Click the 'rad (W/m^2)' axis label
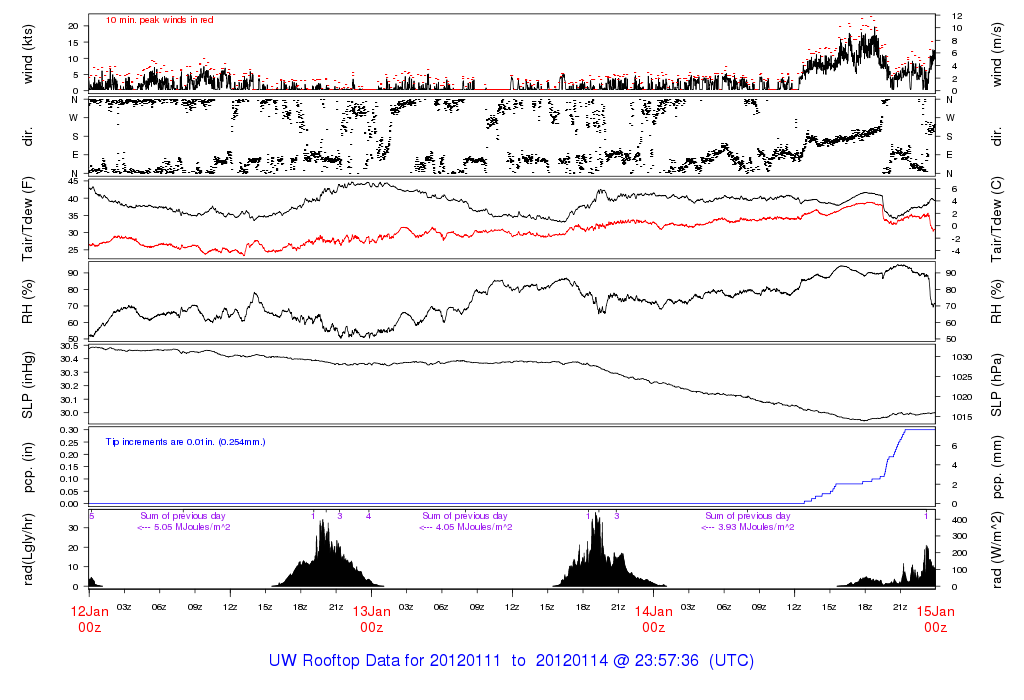The width and height of the screenshot is (1024, 700). point(996,549)
